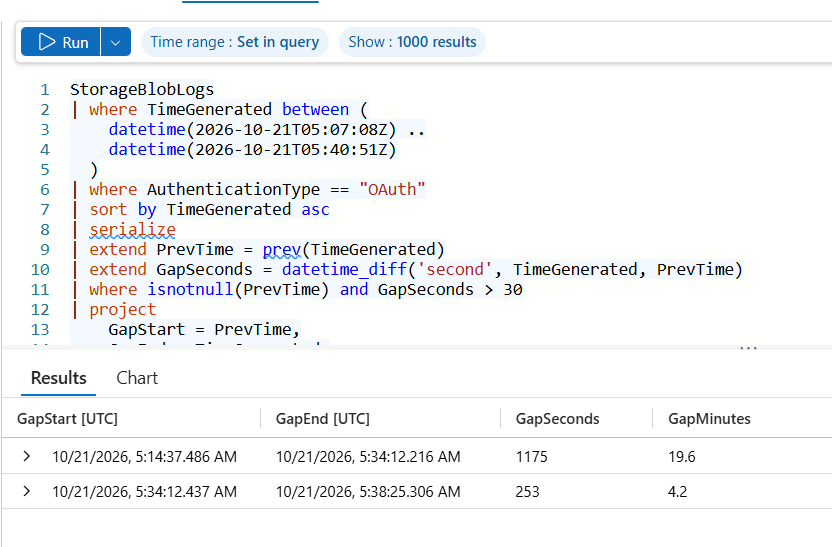This screenshot has width=832, height=547.
Task: Click the three-dot editor/results splitter handle
Action: click(x=748, y=348)
